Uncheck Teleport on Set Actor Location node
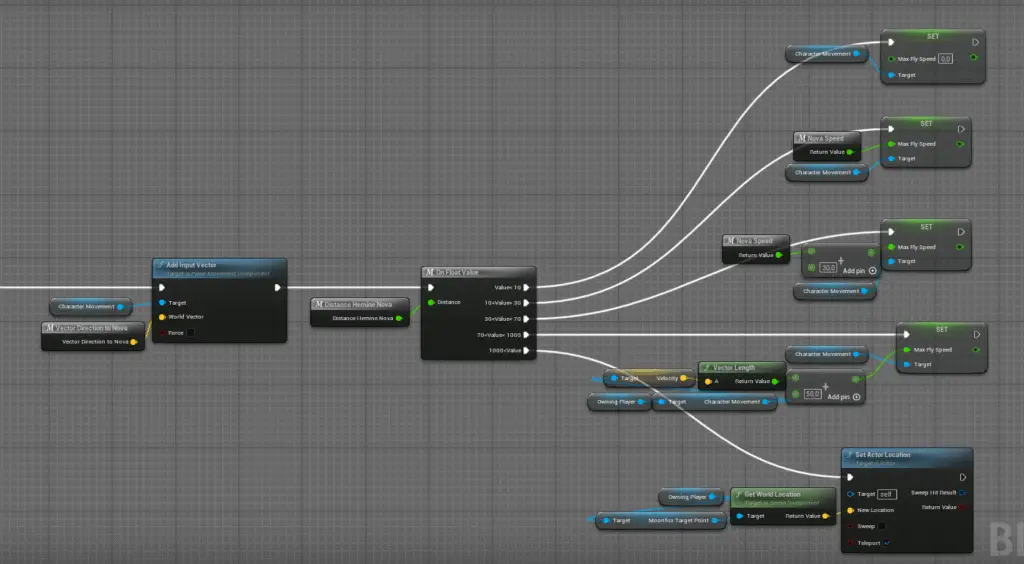This screenshot has height=564, width=1024. pyautogui.click(x=888, y=543)
